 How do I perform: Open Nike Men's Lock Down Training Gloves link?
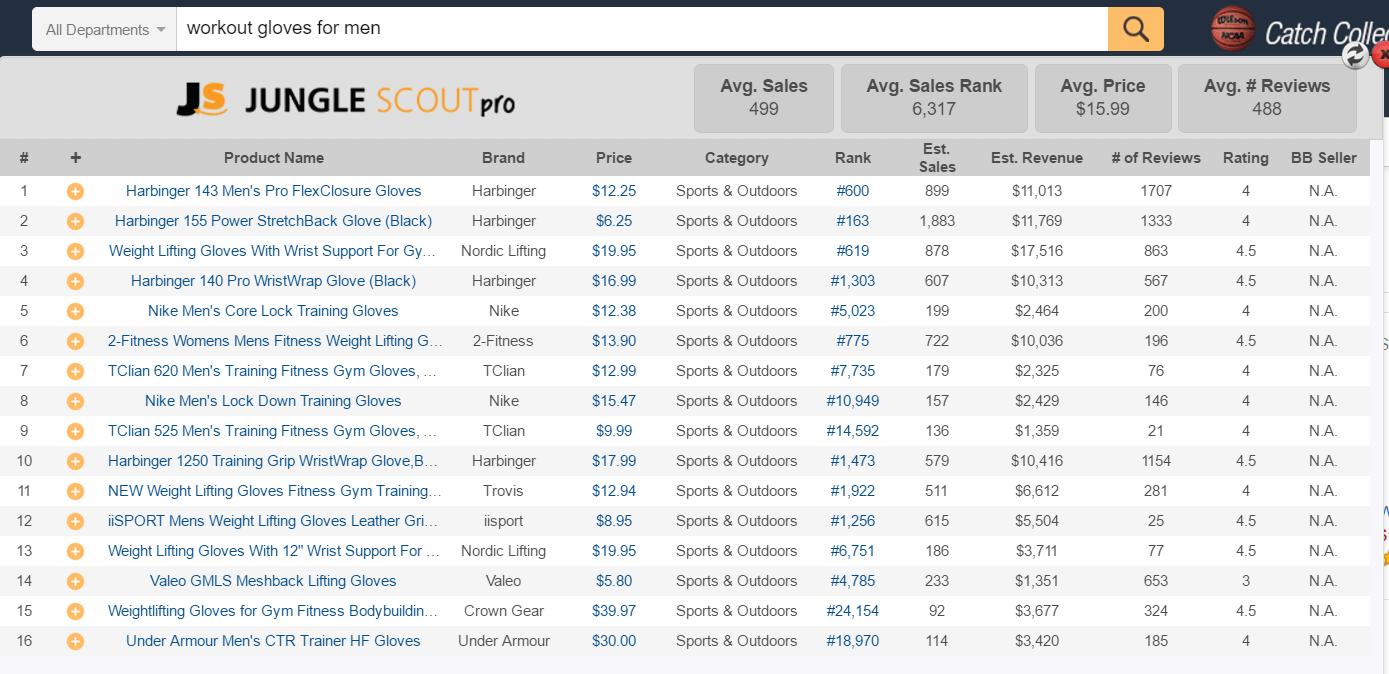coord(273,401)
